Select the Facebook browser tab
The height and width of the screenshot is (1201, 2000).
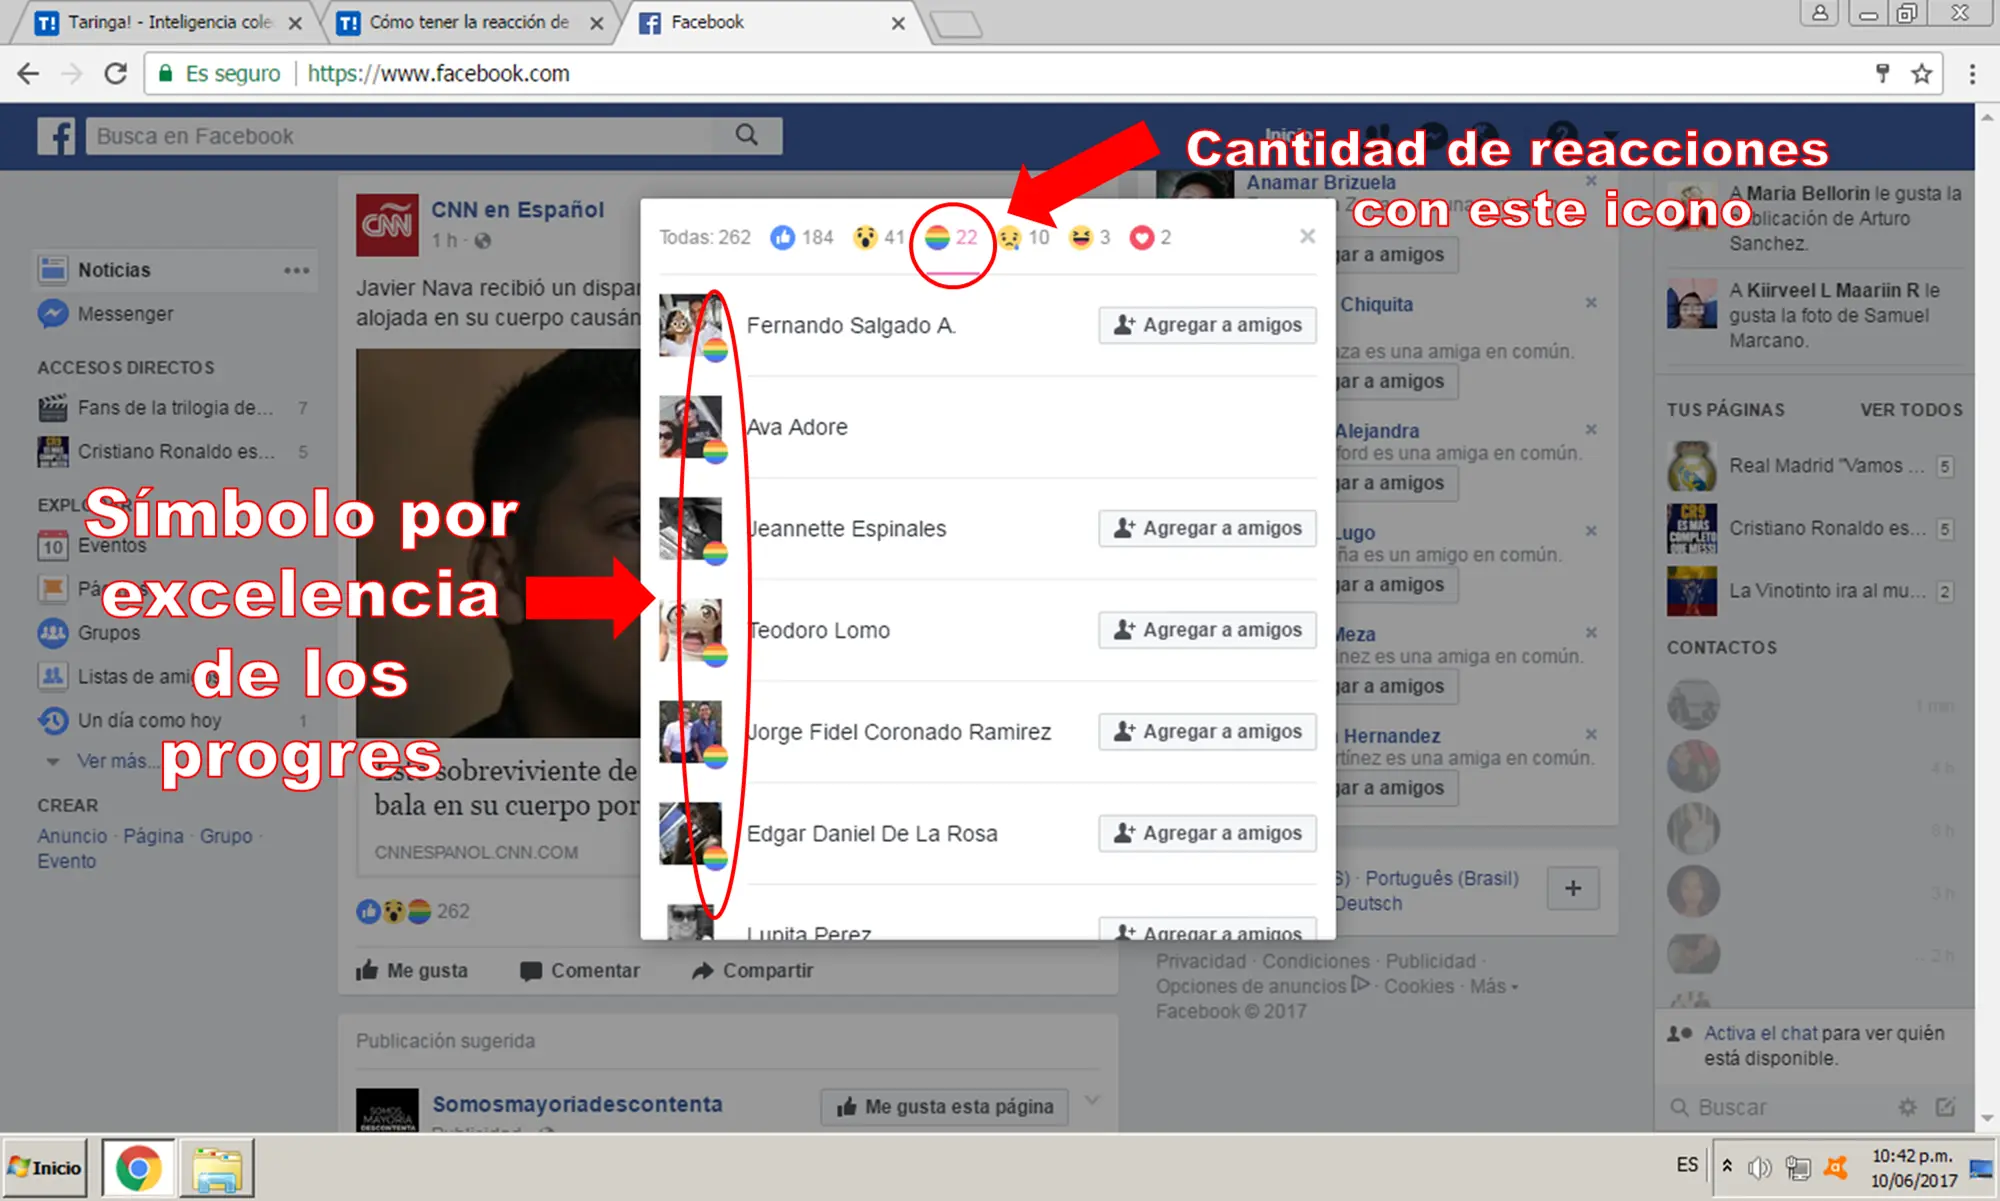(770, 22)
